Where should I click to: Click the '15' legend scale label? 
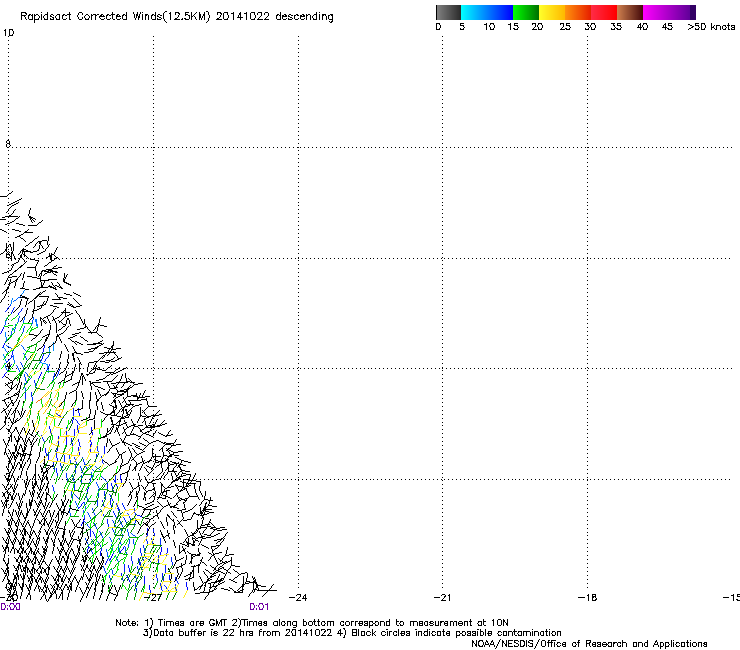(x=513, y=27)
